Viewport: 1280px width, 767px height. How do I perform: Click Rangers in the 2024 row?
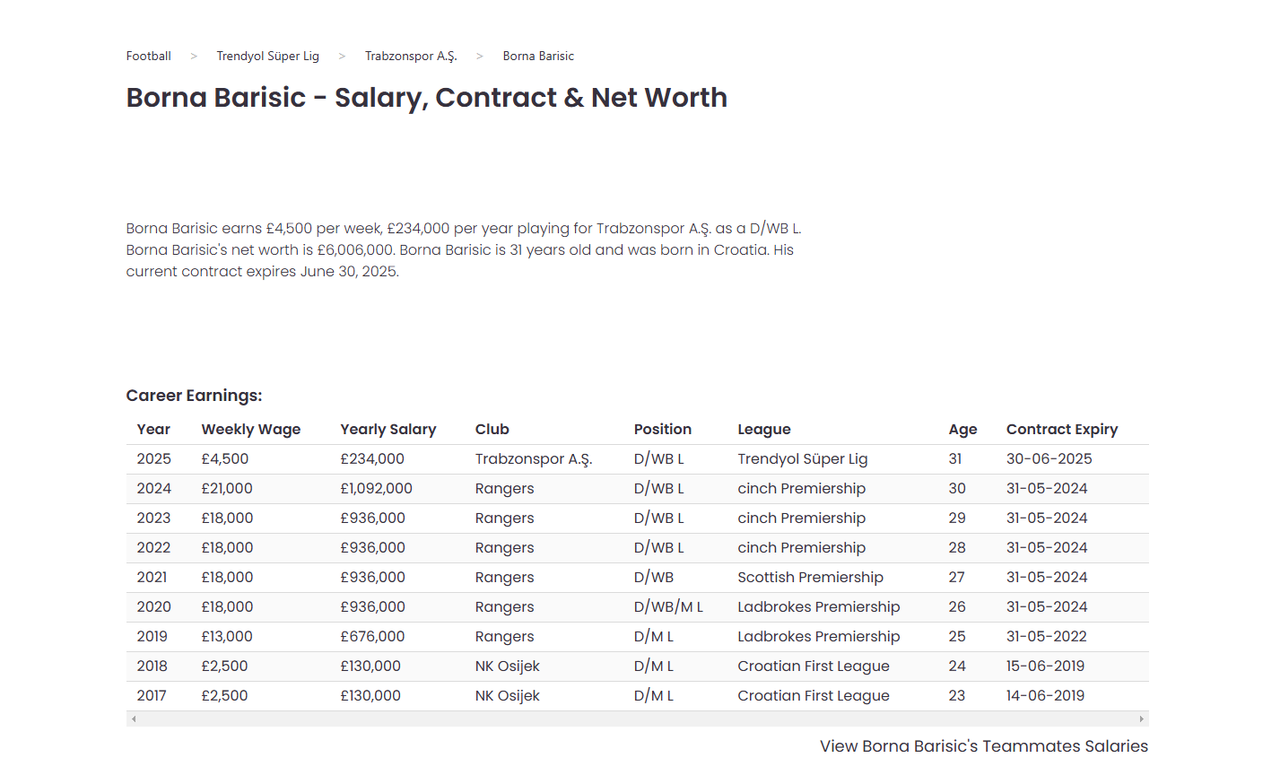(505, 489)
